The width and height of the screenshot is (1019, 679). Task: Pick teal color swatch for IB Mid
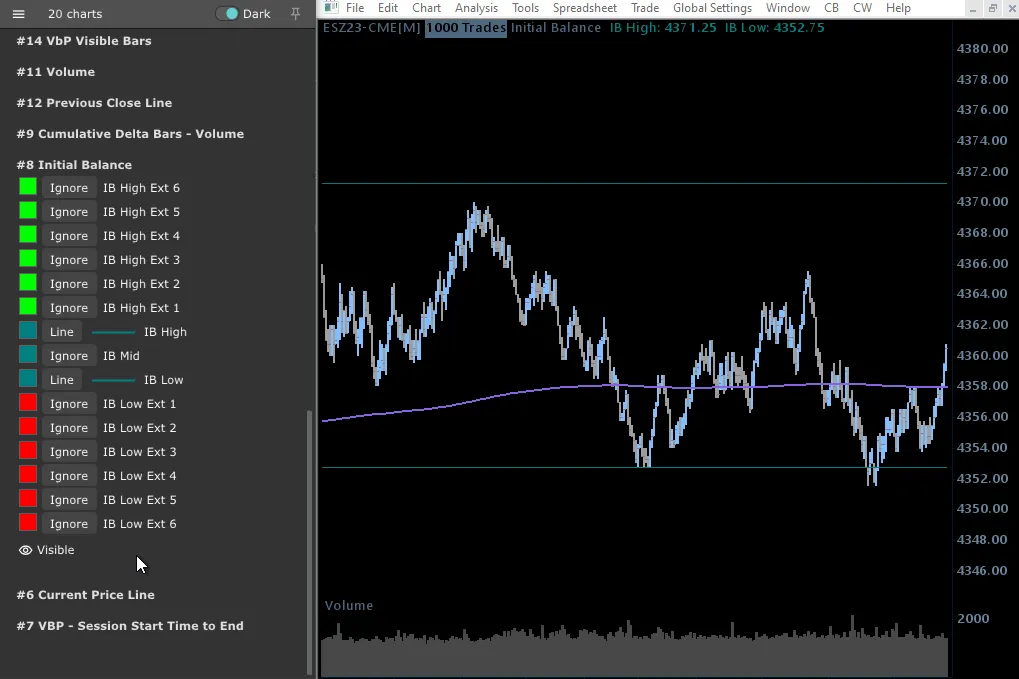coord(28,356)
